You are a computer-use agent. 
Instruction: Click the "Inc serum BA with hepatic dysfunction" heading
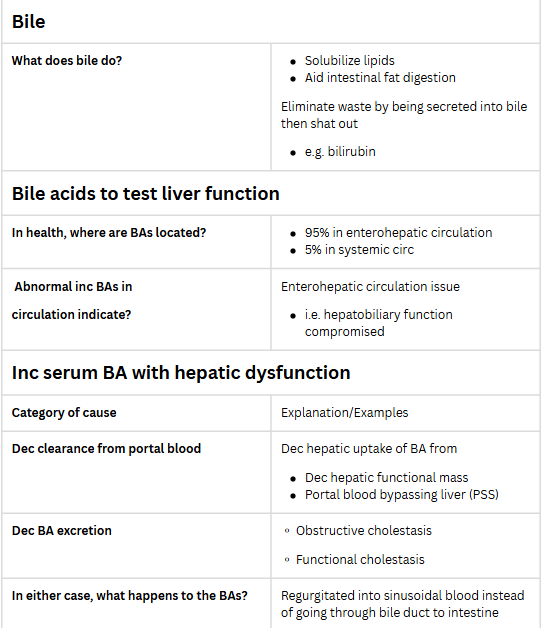coord(181,372)
